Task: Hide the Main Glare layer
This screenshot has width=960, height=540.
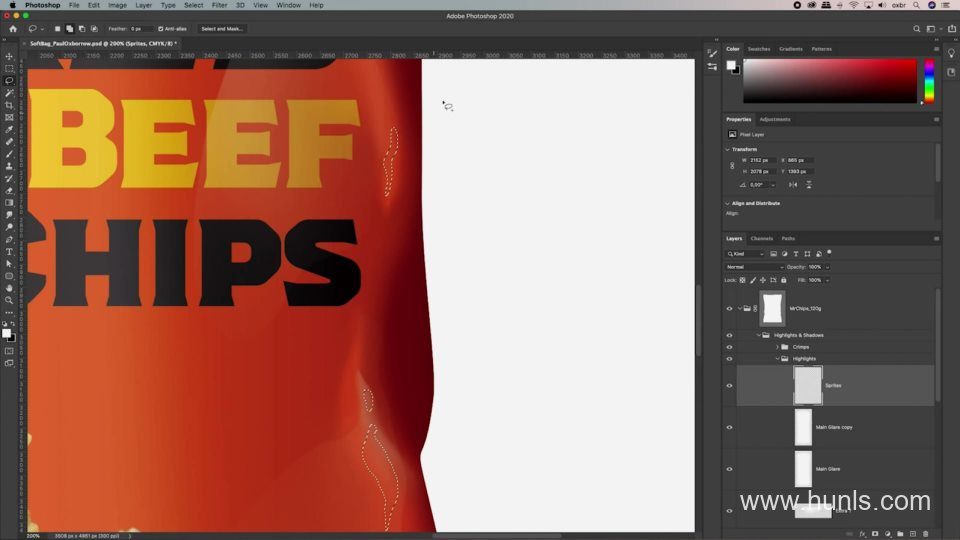Action: pyautogui.click(x=729, y=469)
